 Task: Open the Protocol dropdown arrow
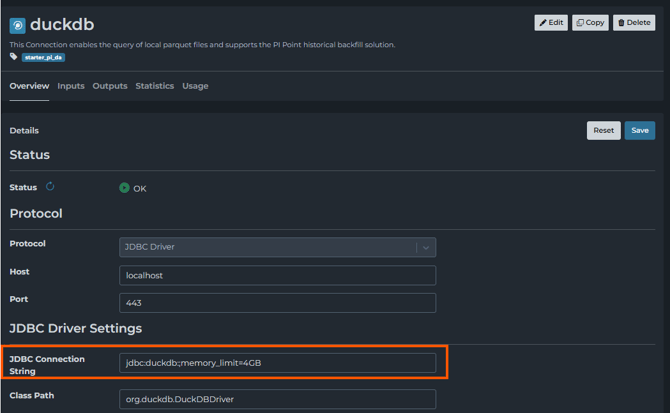tap(426, 247)
